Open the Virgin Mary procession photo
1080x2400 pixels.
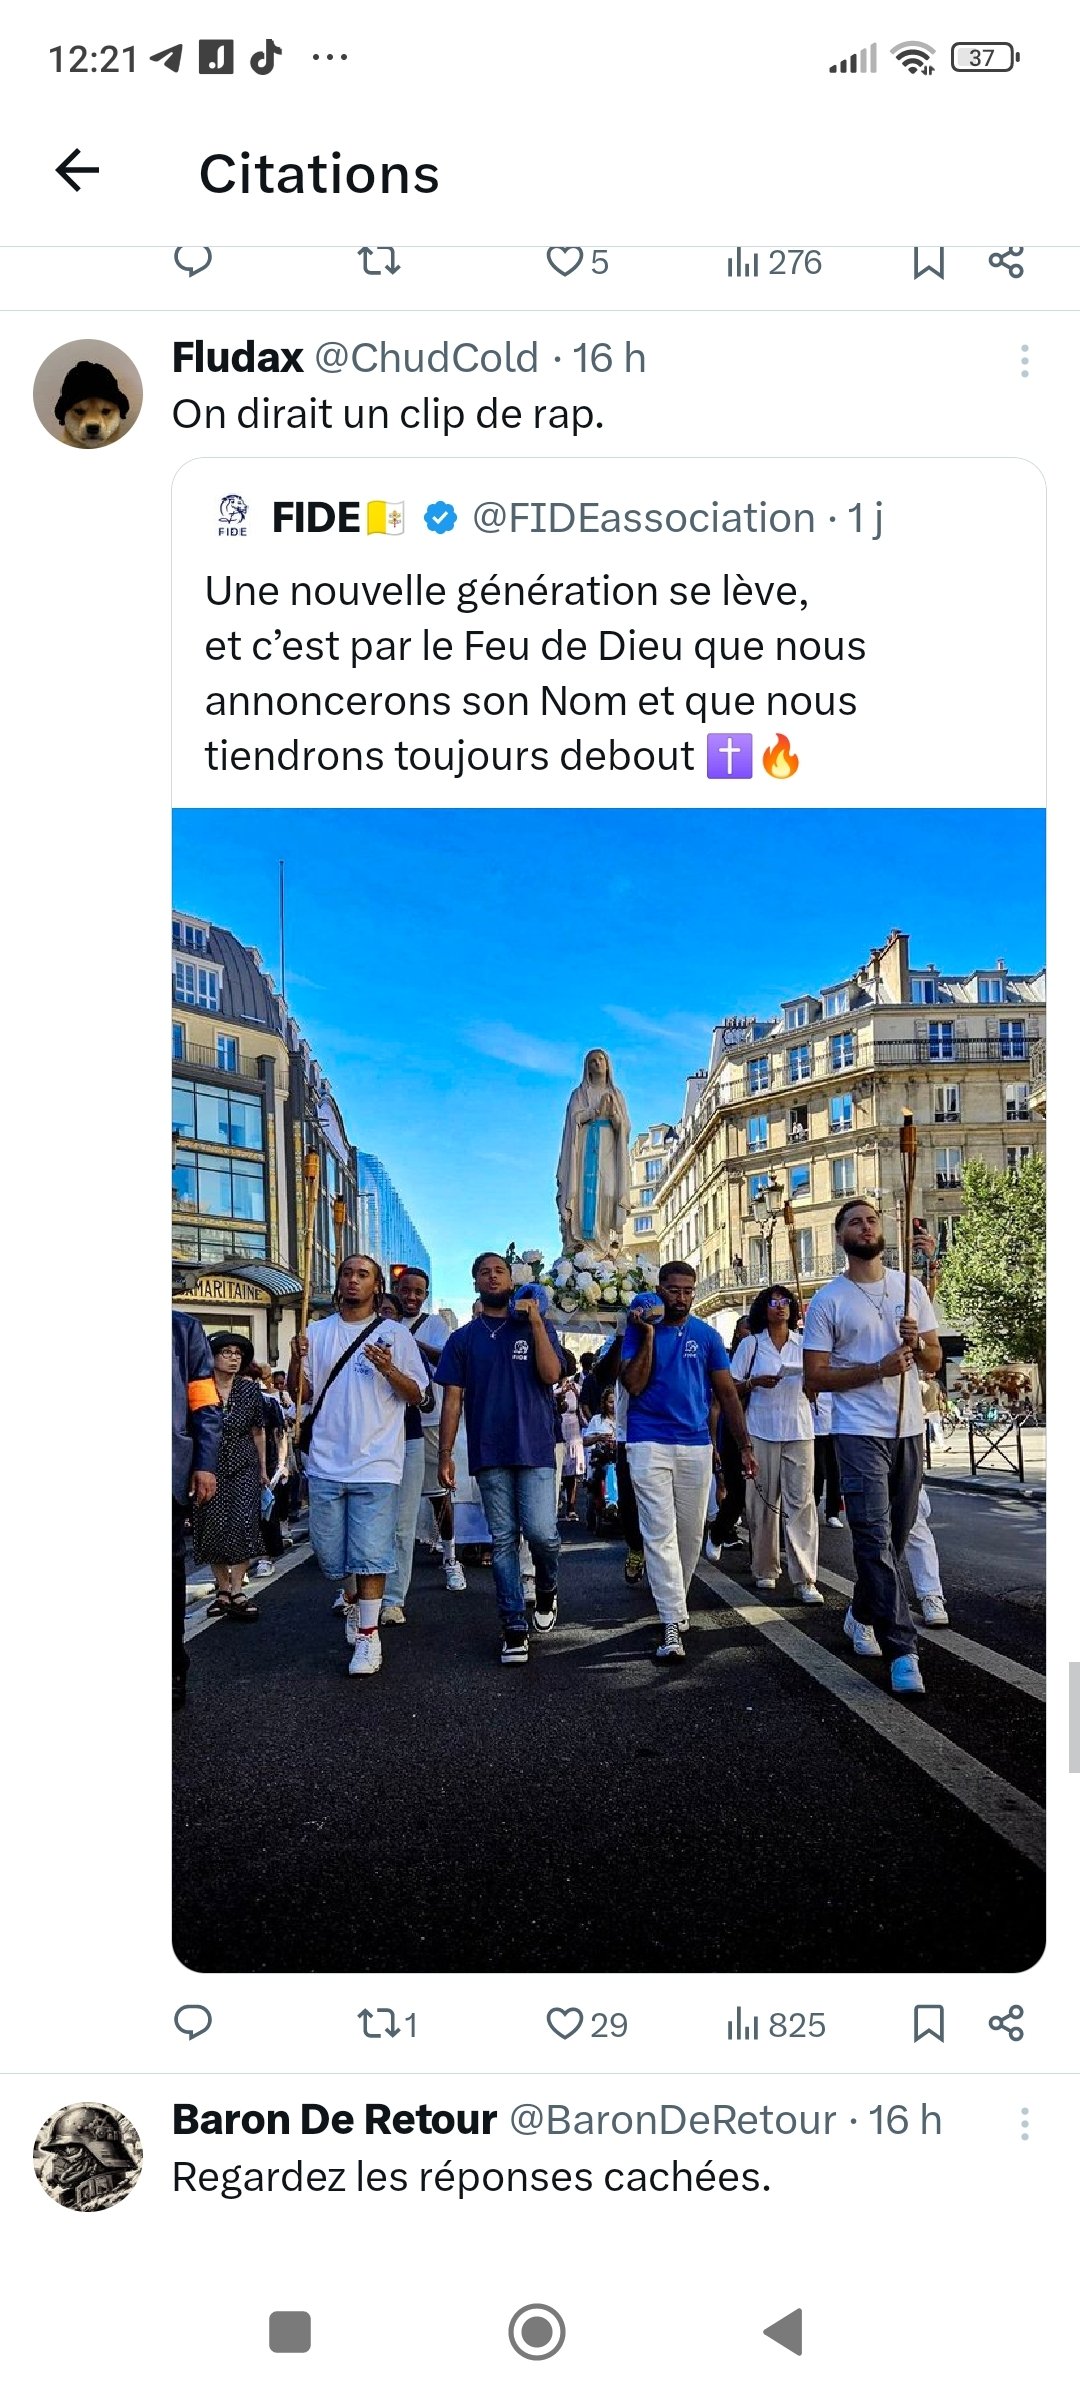coord(608,1390)
